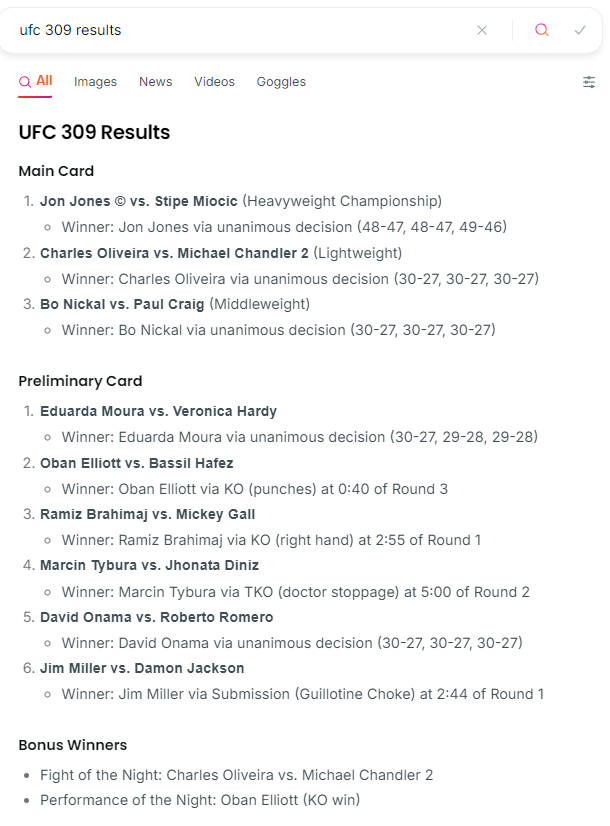The height and width of the screenshot is (826, 610).
Task: Clear the search query with the X icon
Action: (x=482, y=30)
